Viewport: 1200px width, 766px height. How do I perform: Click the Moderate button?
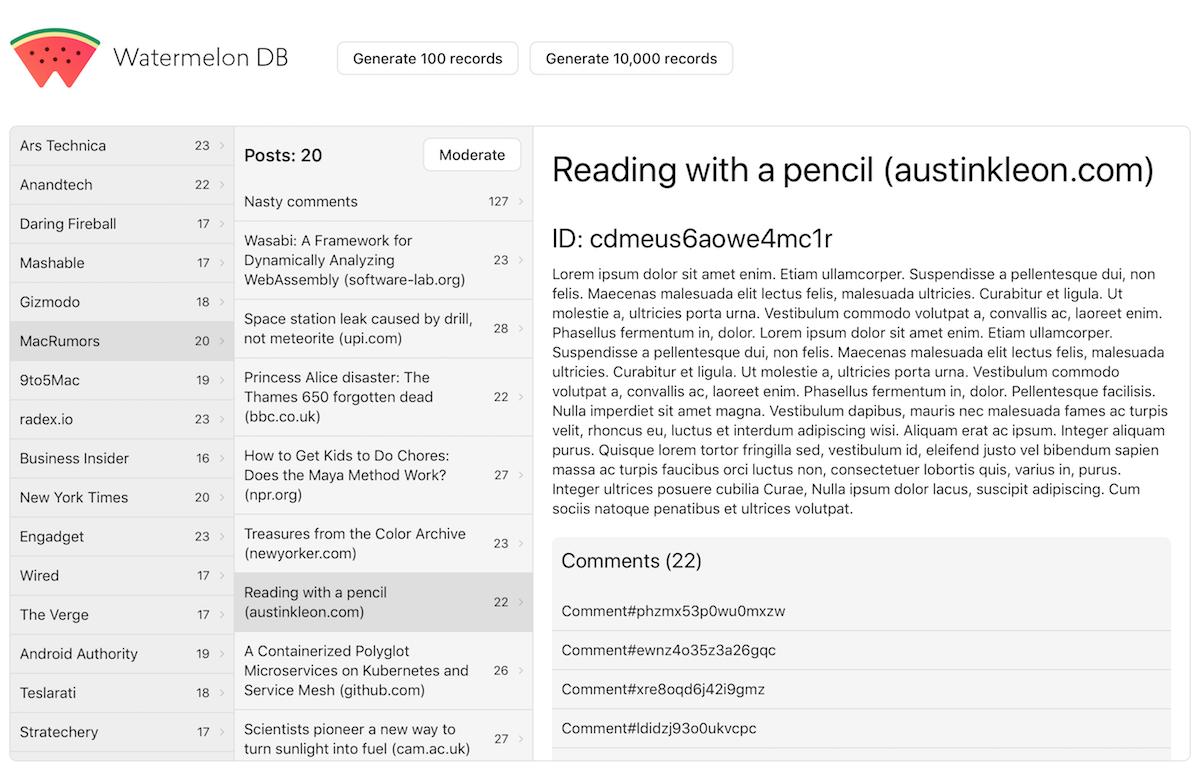click(472, 155)
